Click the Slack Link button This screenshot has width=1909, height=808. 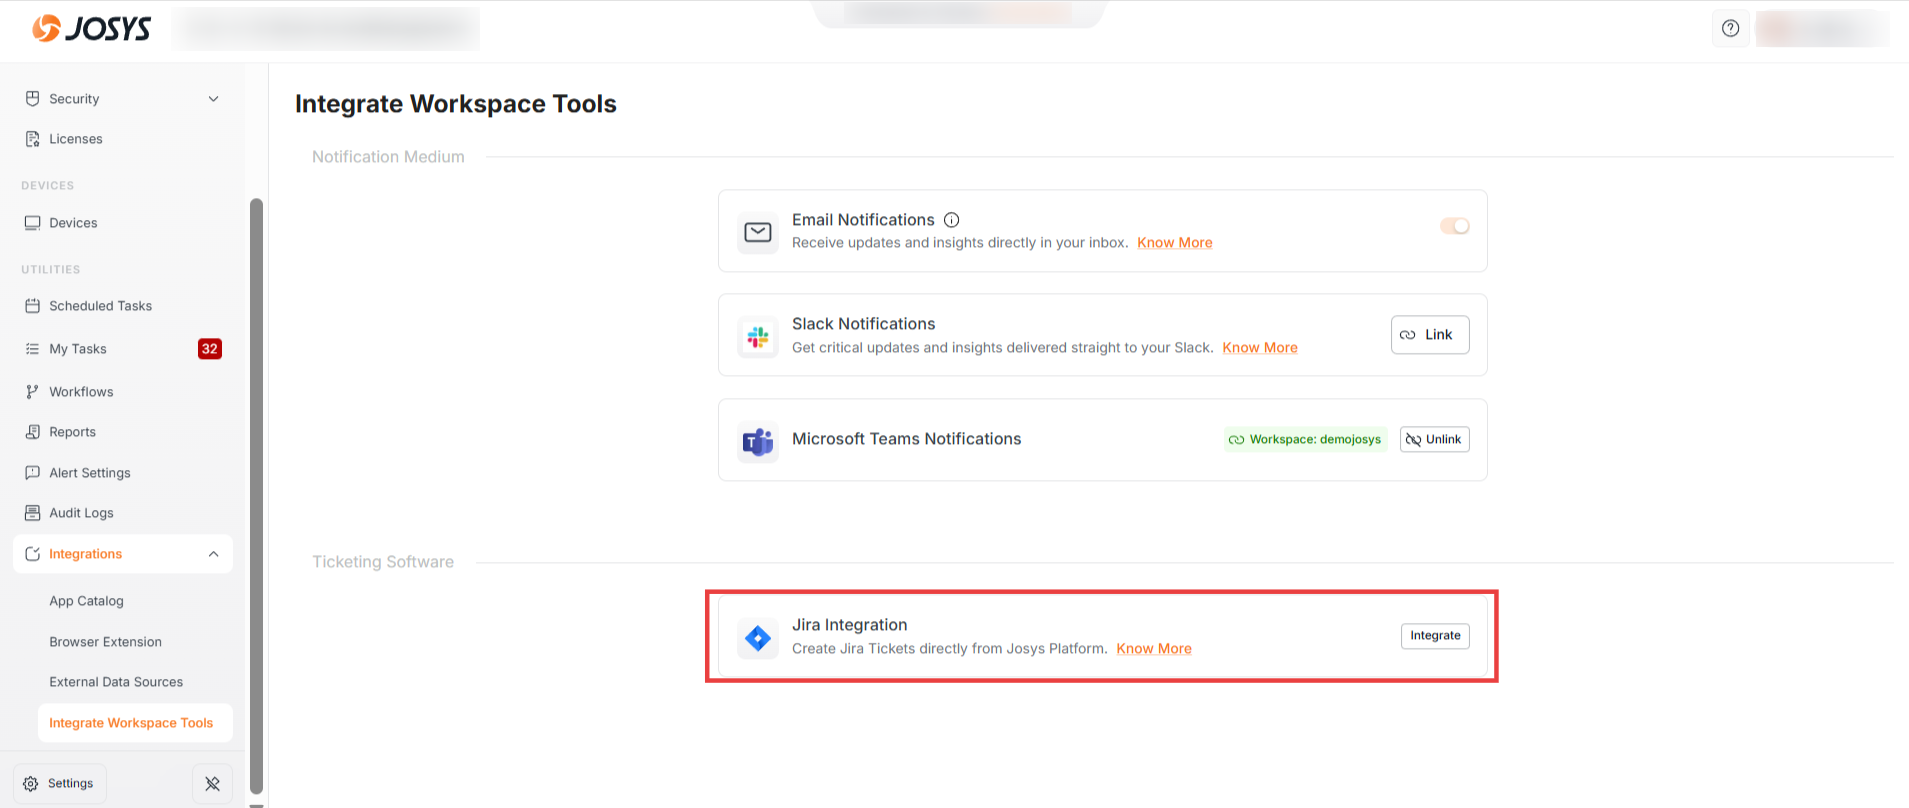tap(1429, 335)
